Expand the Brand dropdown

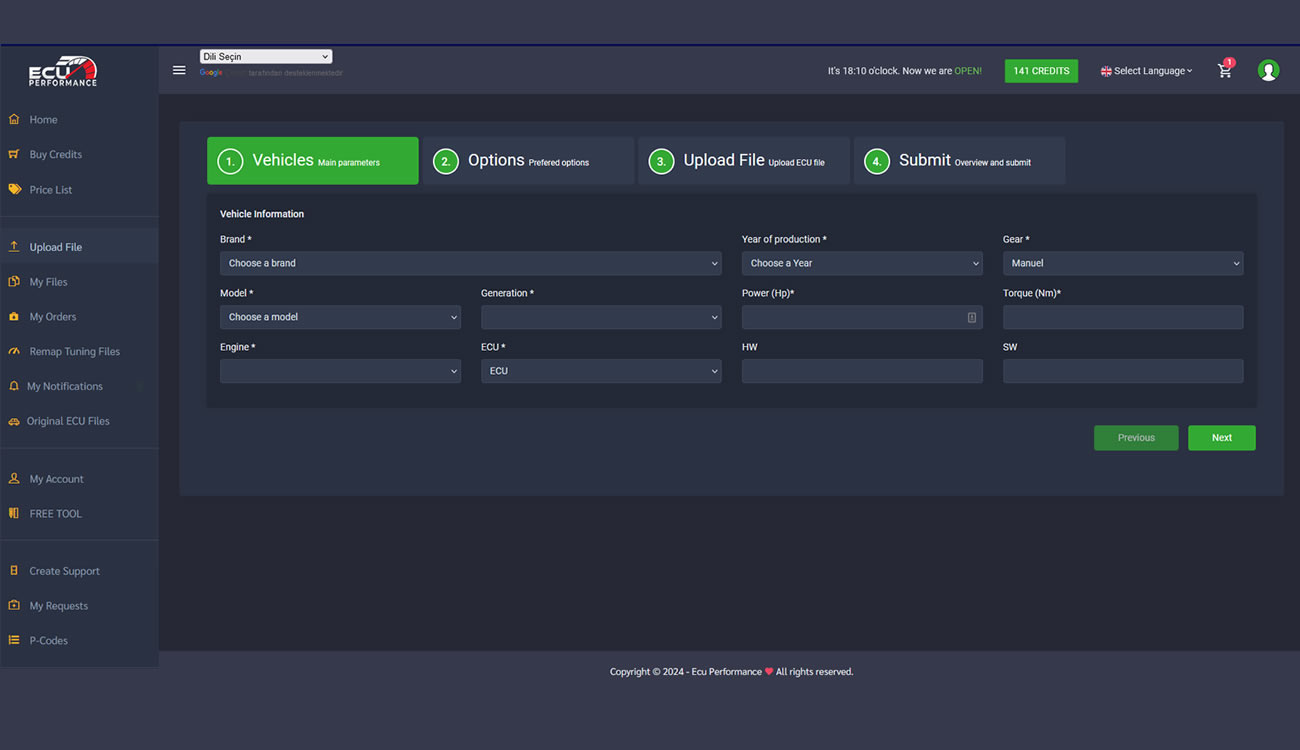[470, 264]
